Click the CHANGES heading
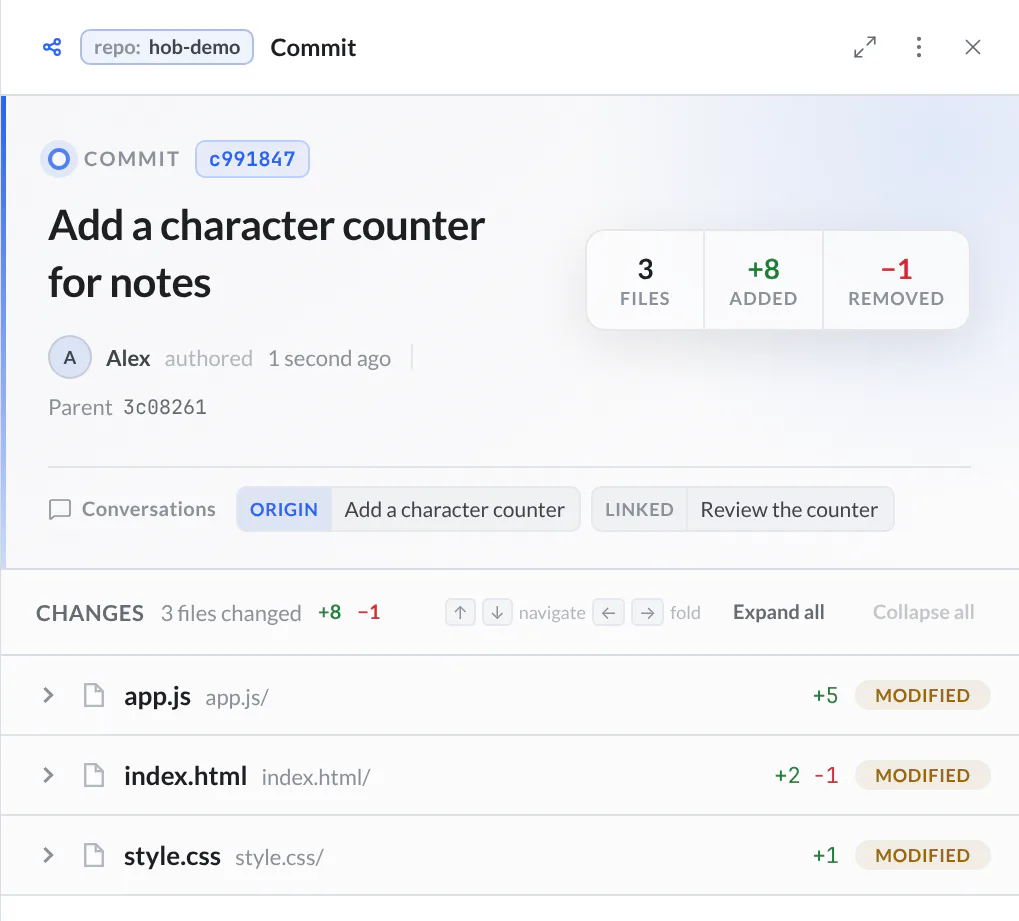The height and width of the screenshot is (921, 1019). click(90, 613)
